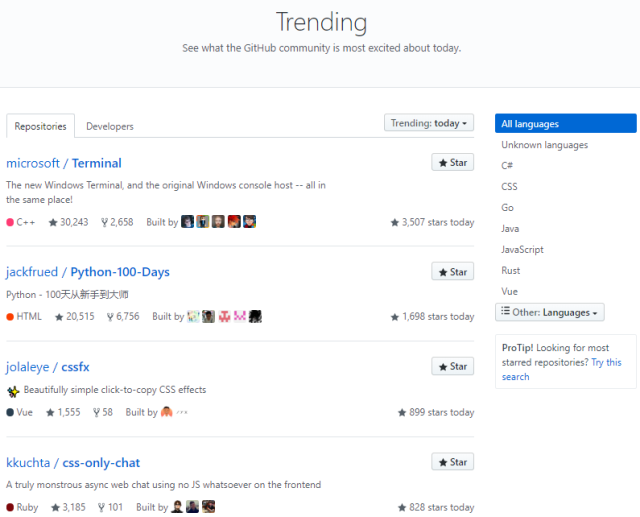640x517 pixels.
Task: Click '1,698 stars today' text
Action: [x=432, y=317]
